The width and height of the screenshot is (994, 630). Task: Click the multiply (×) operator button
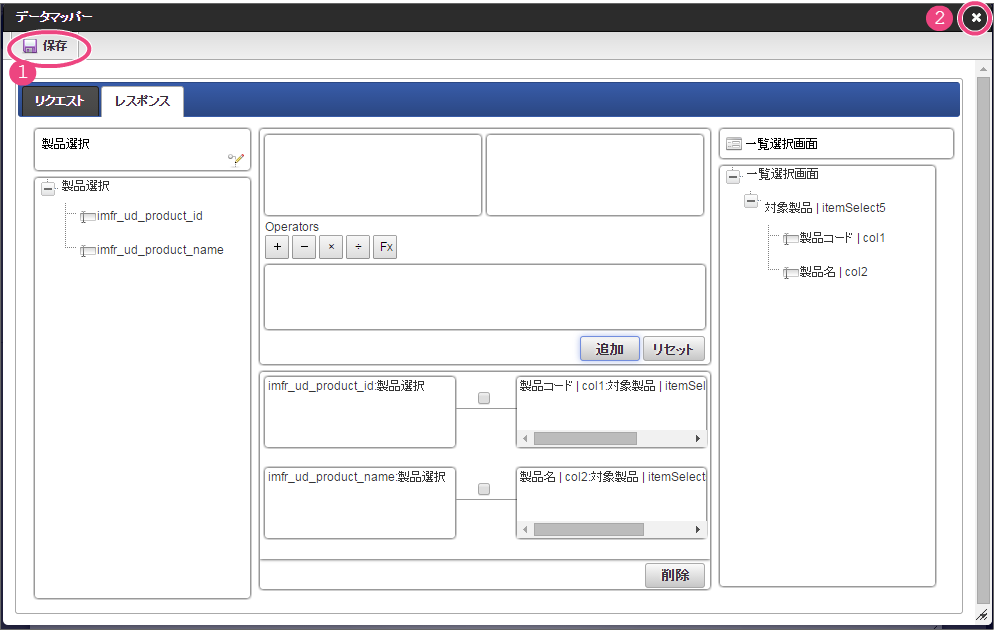(x=331, y=247)
